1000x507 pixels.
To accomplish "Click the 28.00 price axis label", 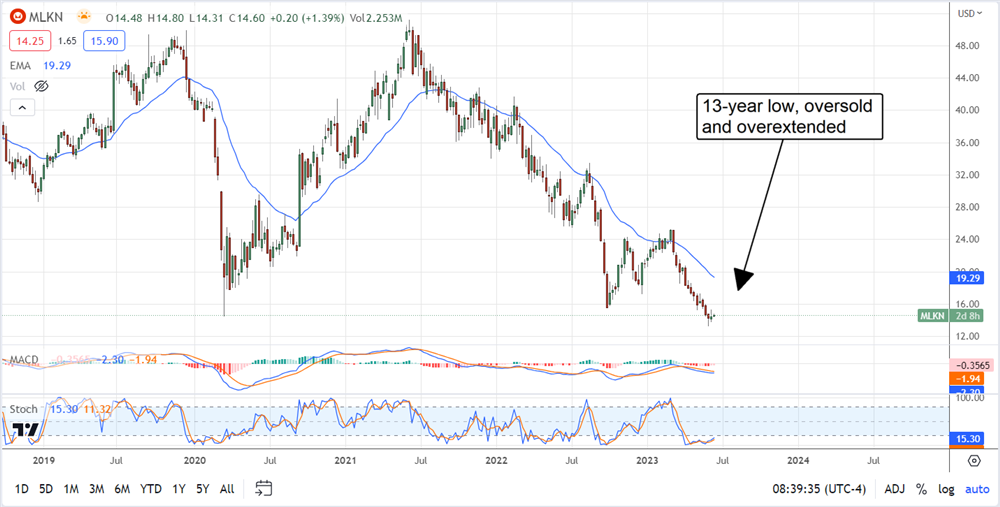I will (966, 207).
